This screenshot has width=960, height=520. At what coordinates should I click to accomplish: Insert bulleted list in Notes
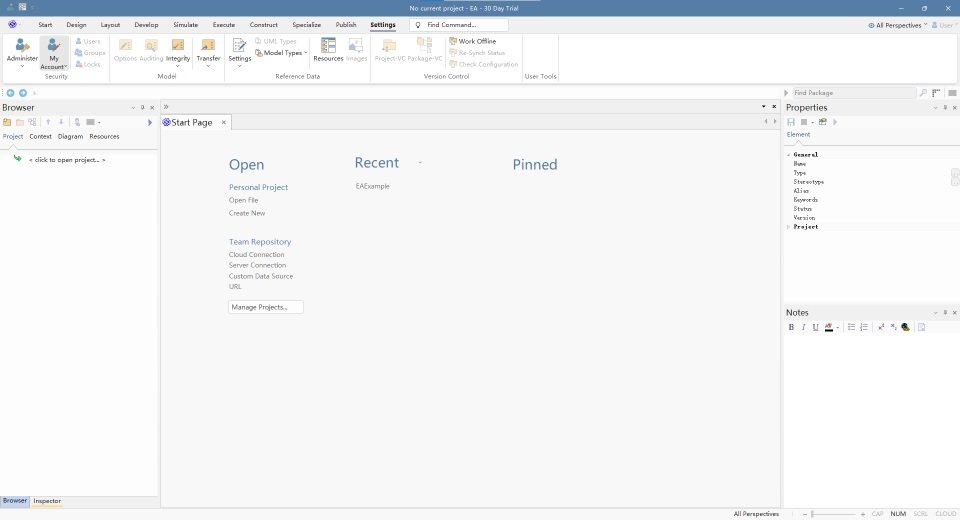tap(851, 327)
